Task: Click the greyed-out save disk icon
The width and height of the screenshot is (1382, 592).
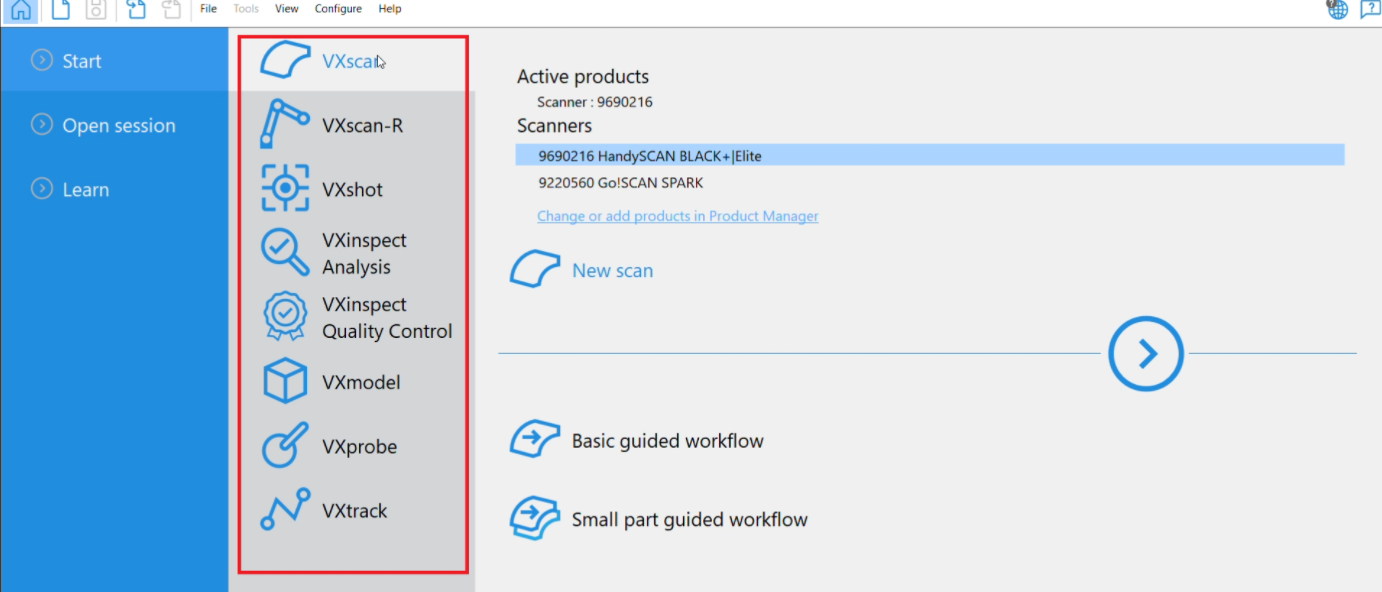Action: point(95,10)
